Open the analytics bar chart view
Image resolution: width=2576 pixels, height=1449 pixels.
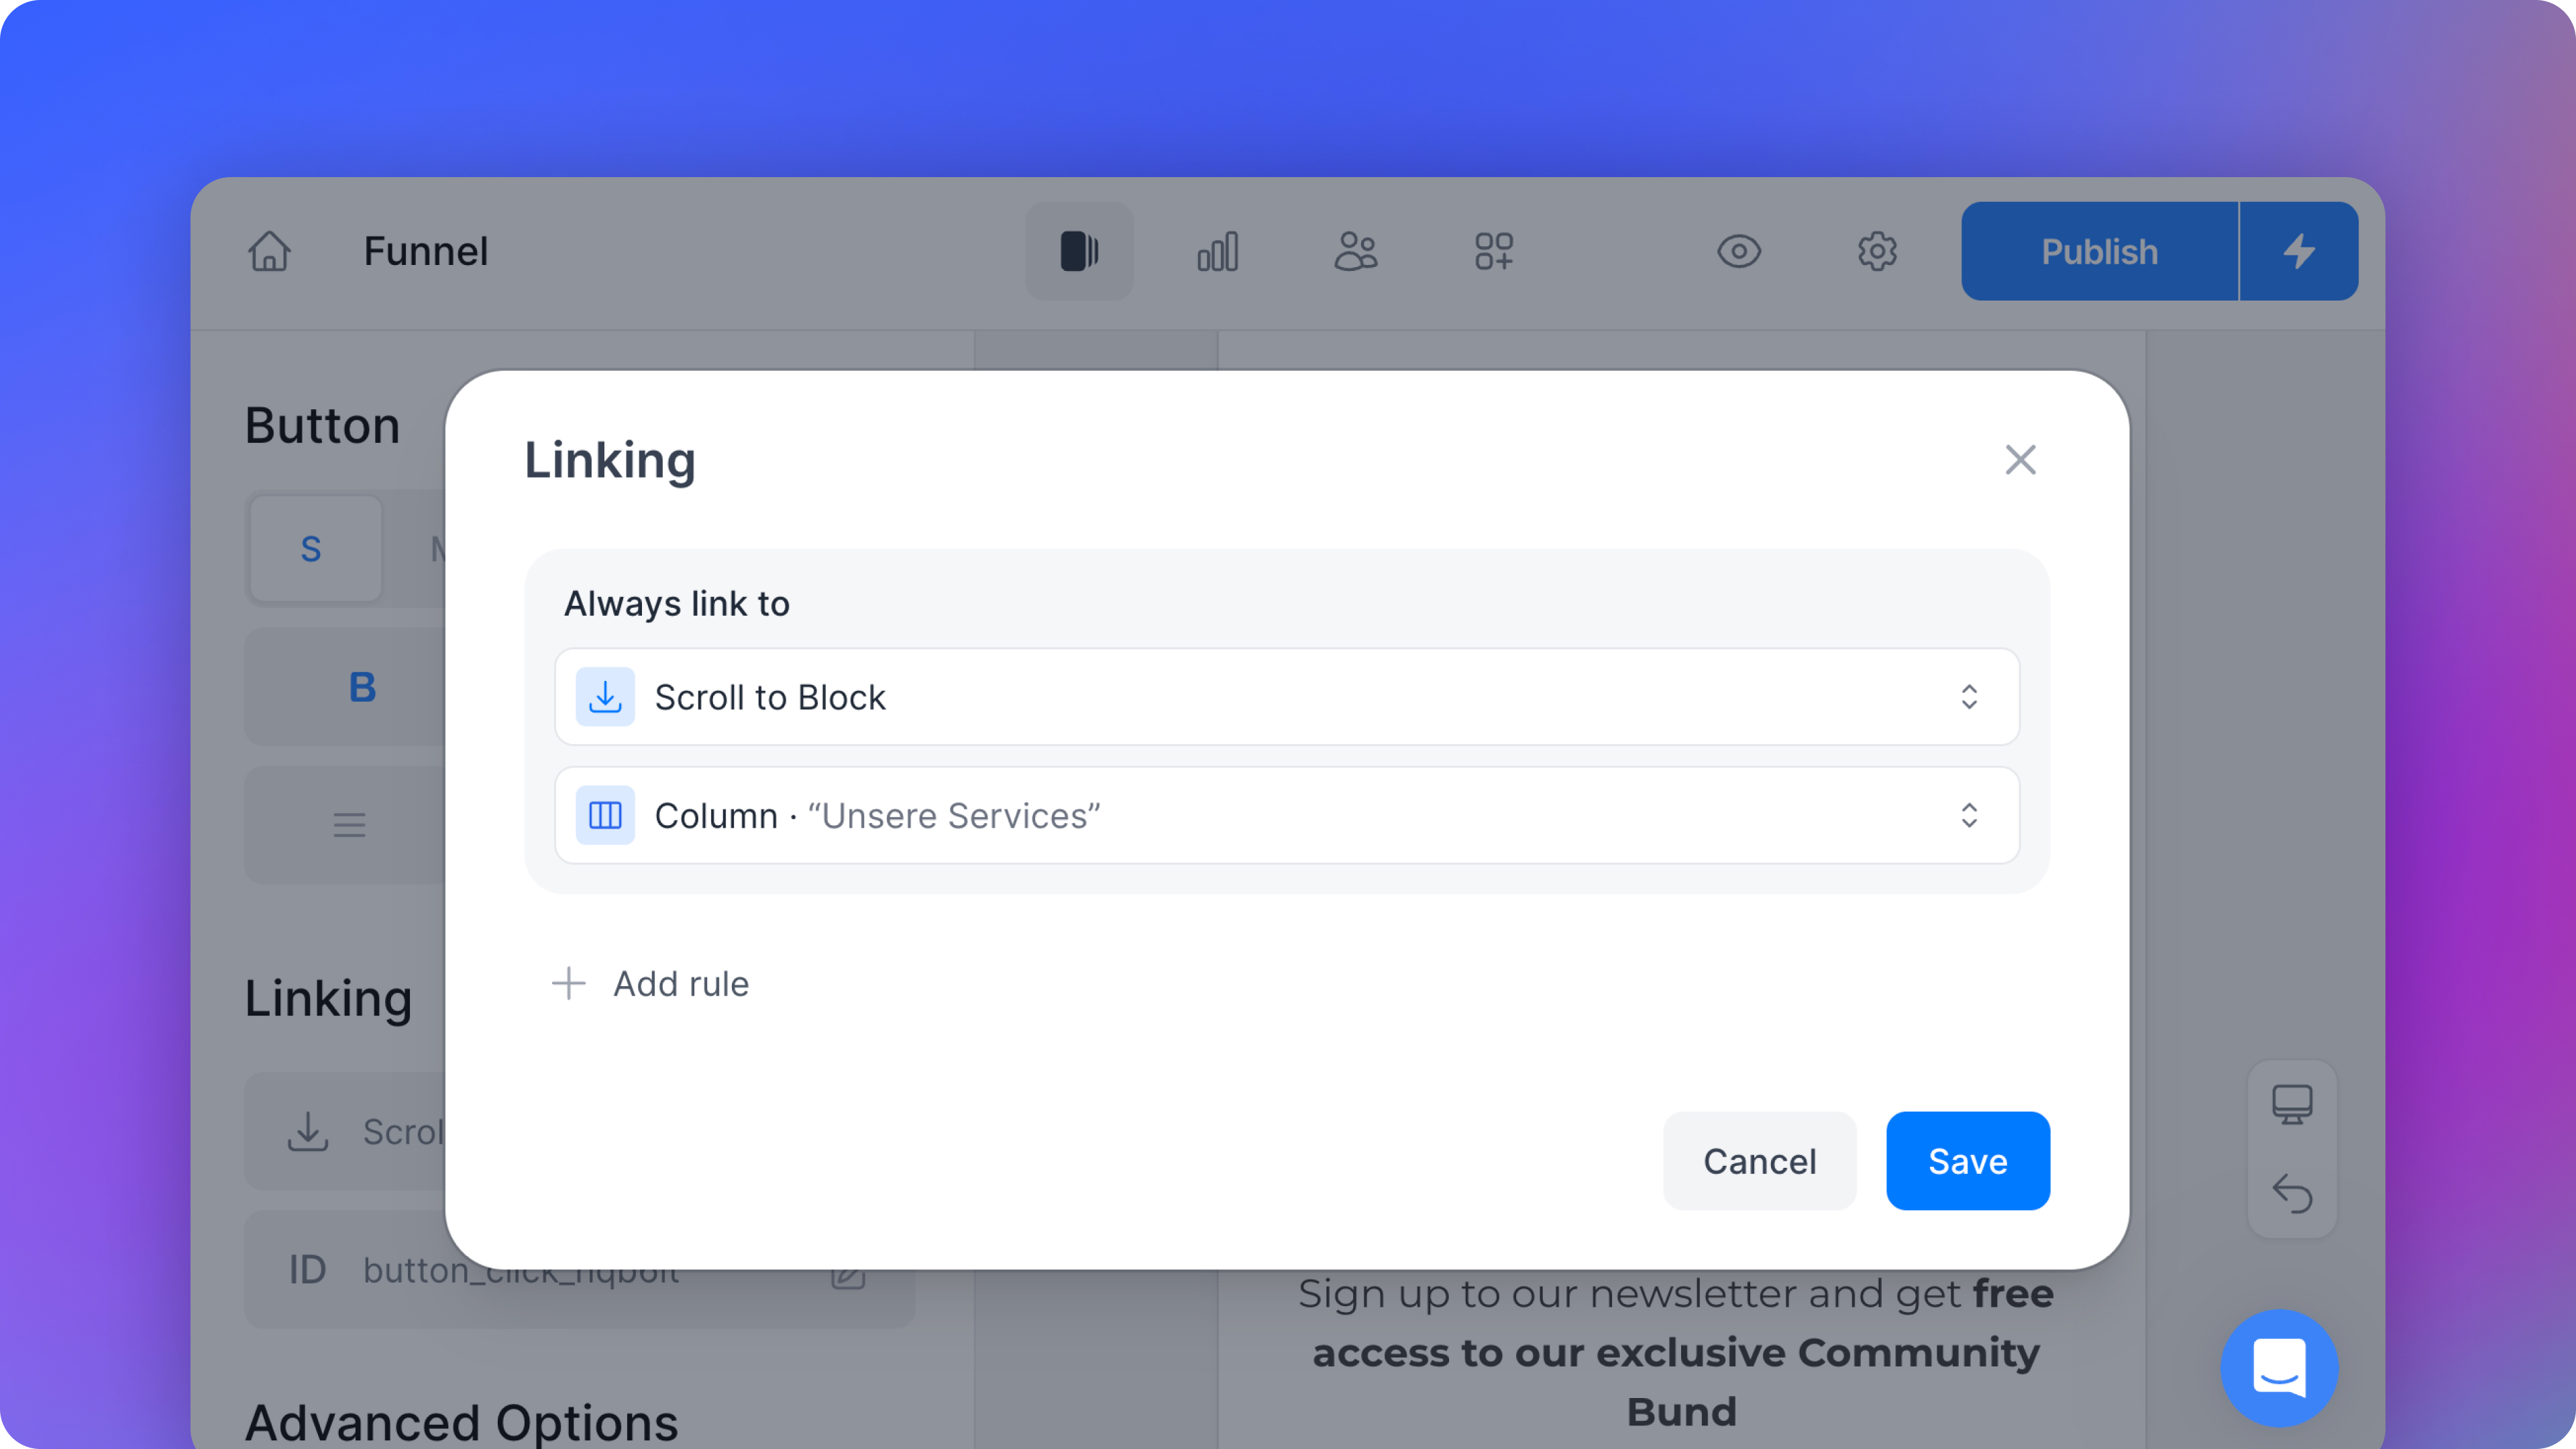tap(1218, 251)
